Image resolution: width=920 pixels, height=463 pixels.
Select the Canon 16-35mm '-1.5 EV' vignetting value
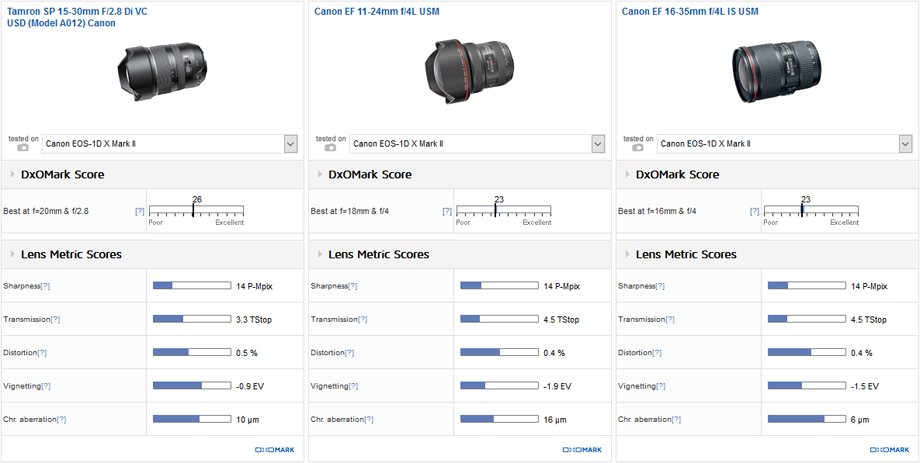pyautogui.click(x=865, y=386)
